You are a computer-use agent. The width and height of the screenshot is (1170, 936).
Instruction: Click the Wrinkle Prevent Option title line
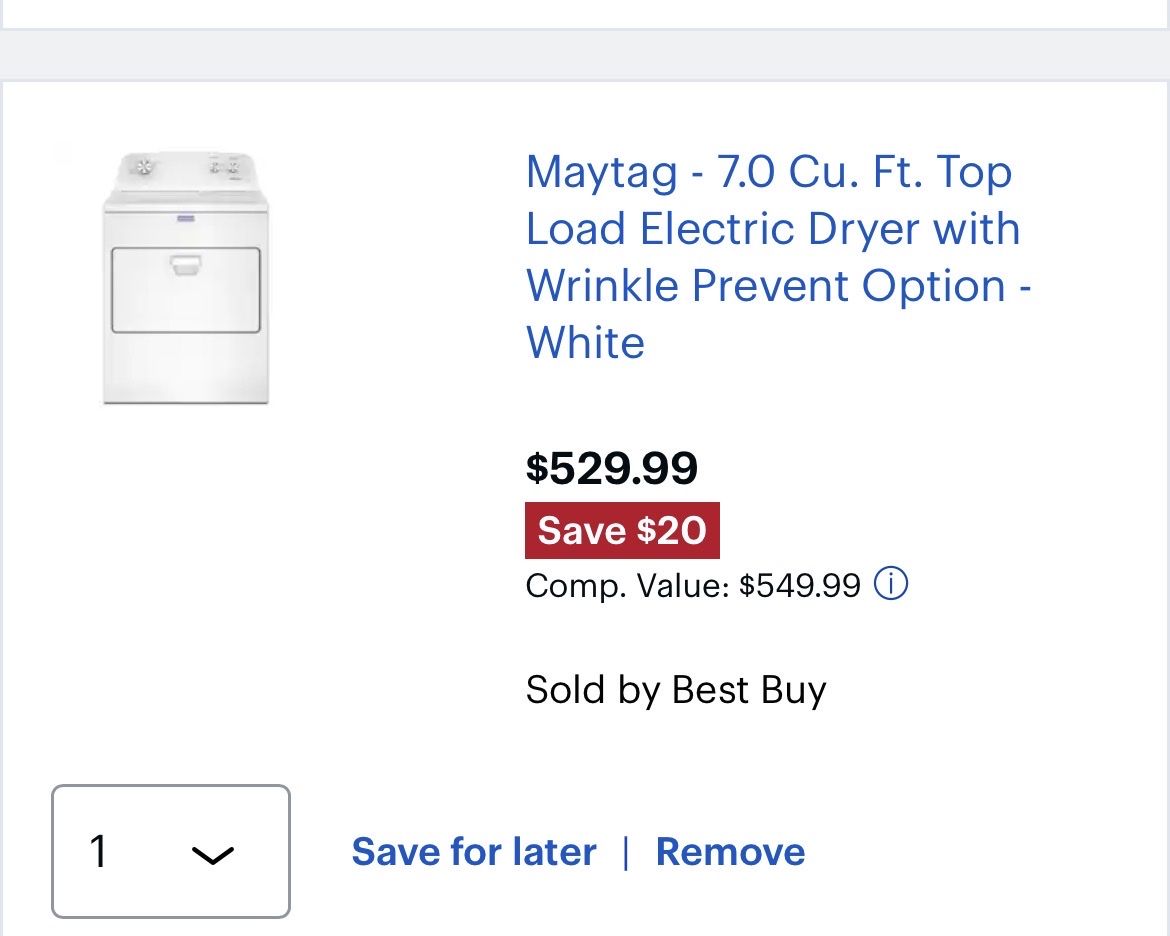click(x=778, y=286)
